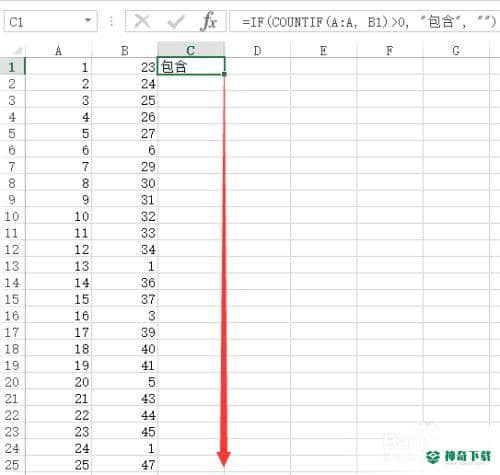
Task: Select column A header
Action: [58, 51]
